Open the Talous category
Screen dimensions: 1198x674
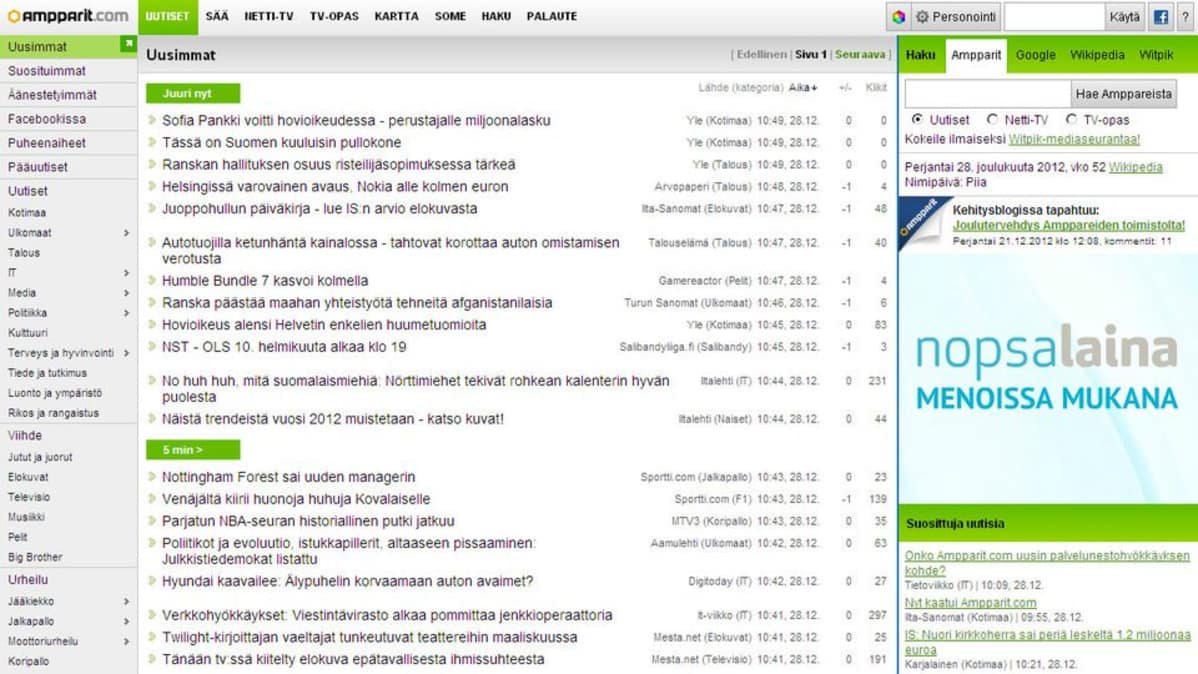pyautogui.click(x=24, y=253)
